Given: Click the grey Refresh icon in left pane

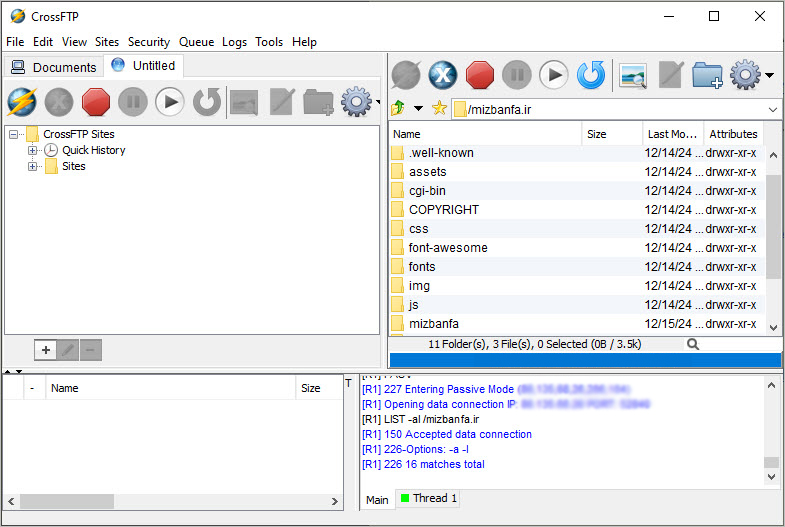Looking at the screenshot, I should pos(207,102).
